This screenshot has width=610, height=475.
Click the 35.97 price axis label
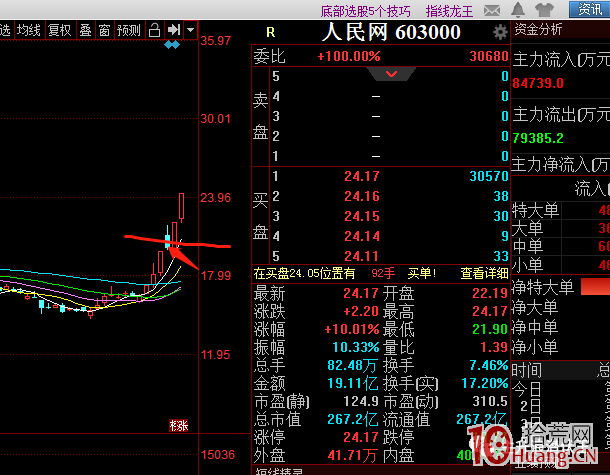(216, 40)
